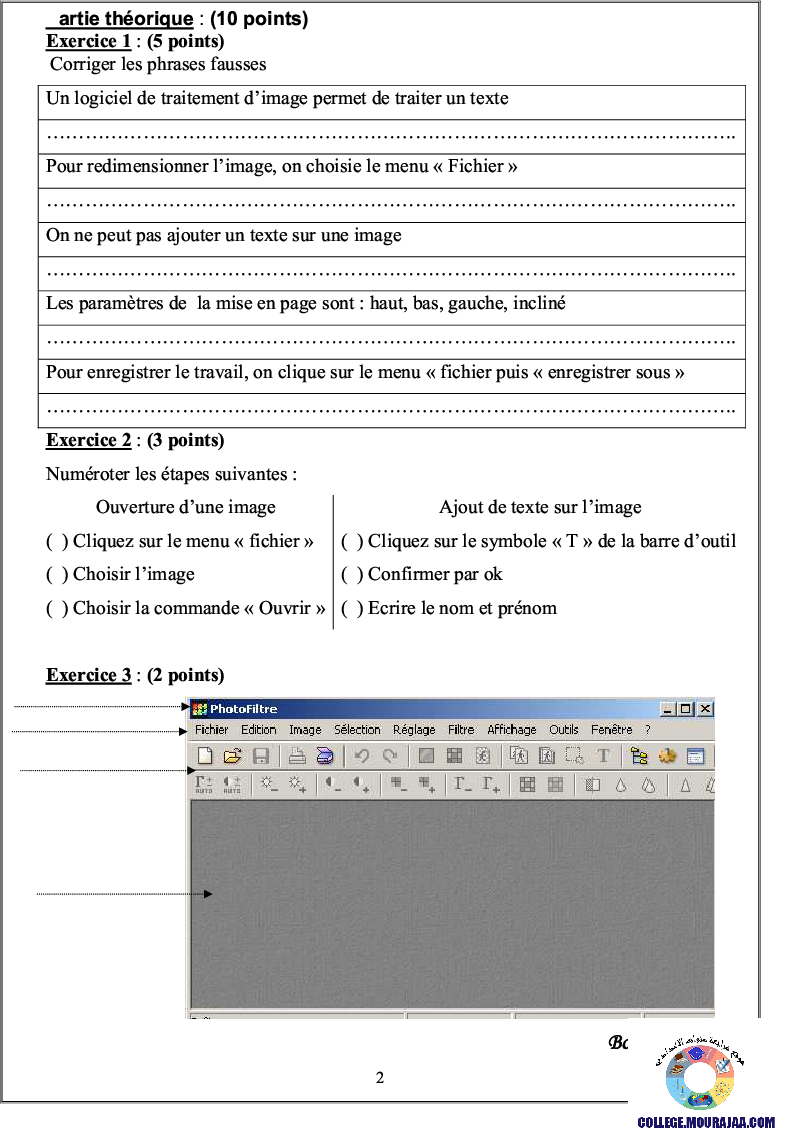Click the question mark help menu
786x1137 pixels.
(x=647, y=730)
